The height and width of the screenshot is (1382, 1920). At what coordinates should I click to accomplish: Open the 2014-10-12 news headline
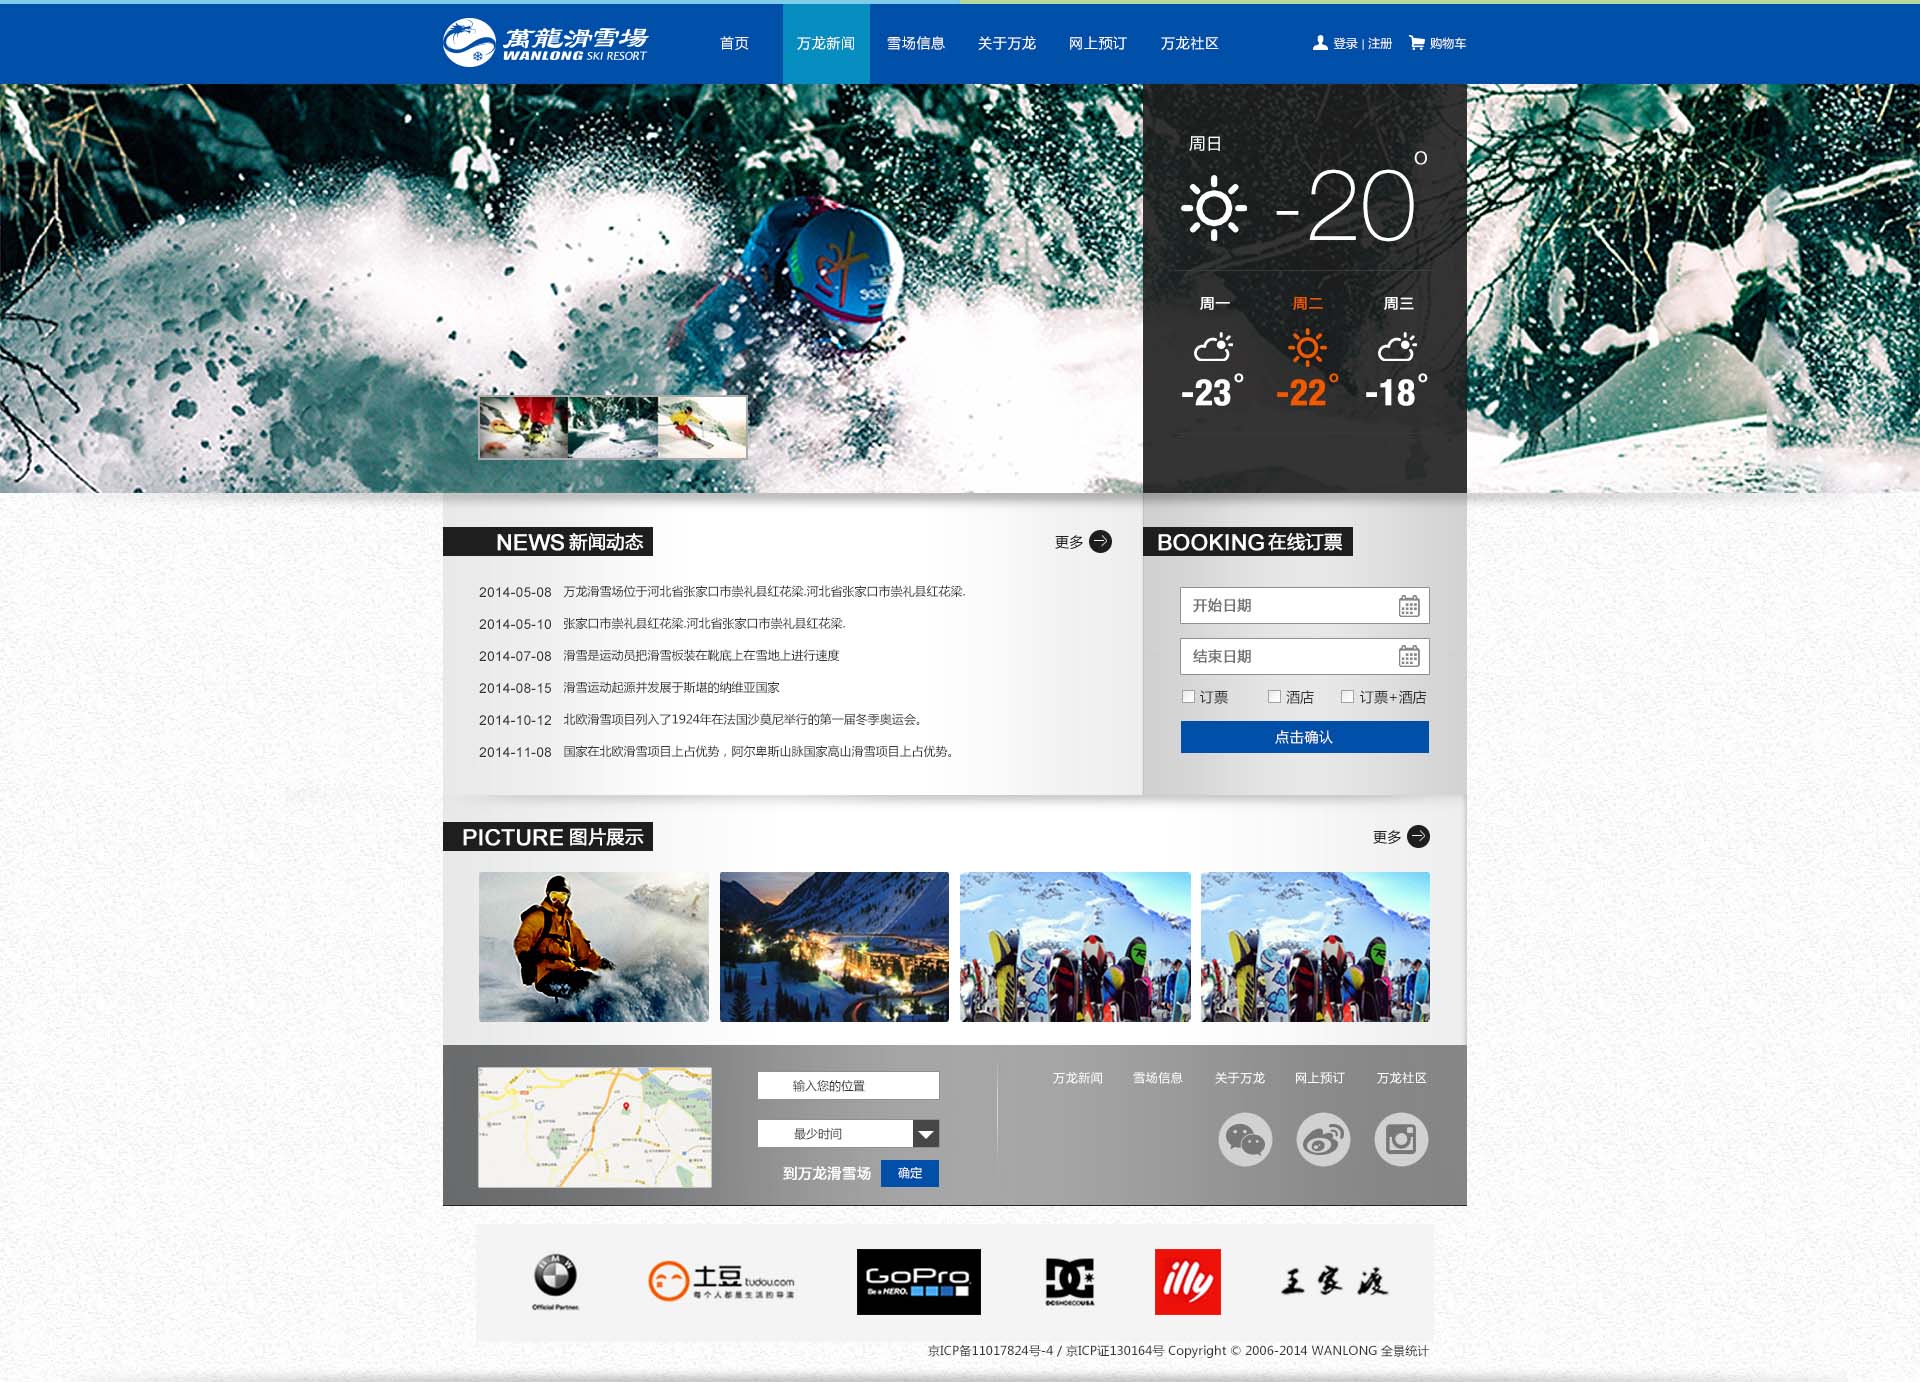(741, 720)
